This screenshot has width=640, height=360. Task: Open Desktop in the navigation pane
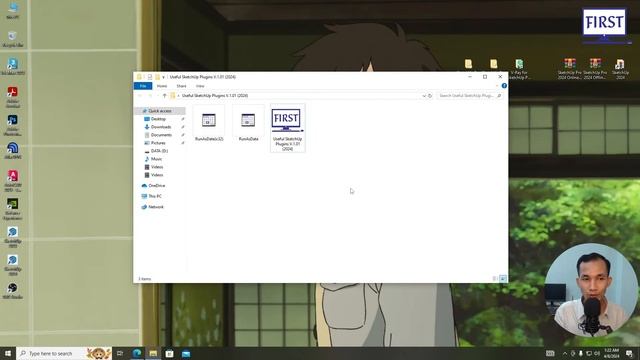pyautogui.click(x=158, y=119)
